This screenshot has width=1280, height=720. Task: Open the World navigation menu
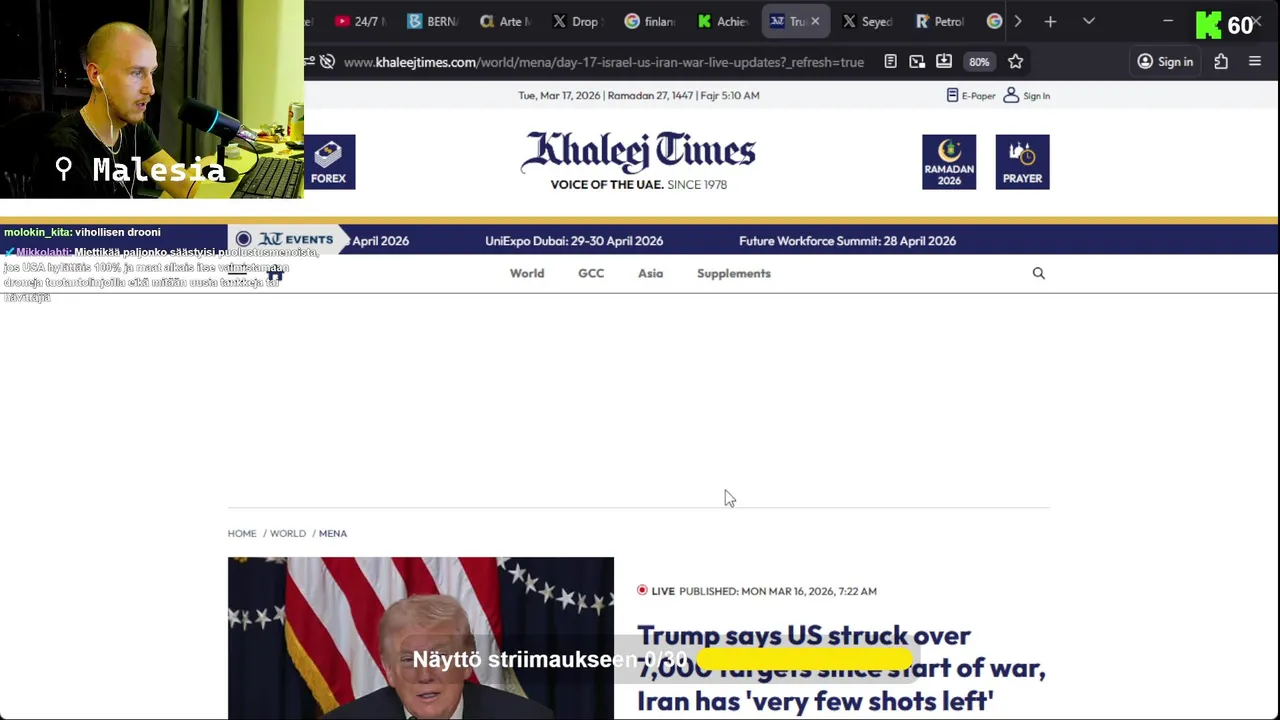point(527,273)
